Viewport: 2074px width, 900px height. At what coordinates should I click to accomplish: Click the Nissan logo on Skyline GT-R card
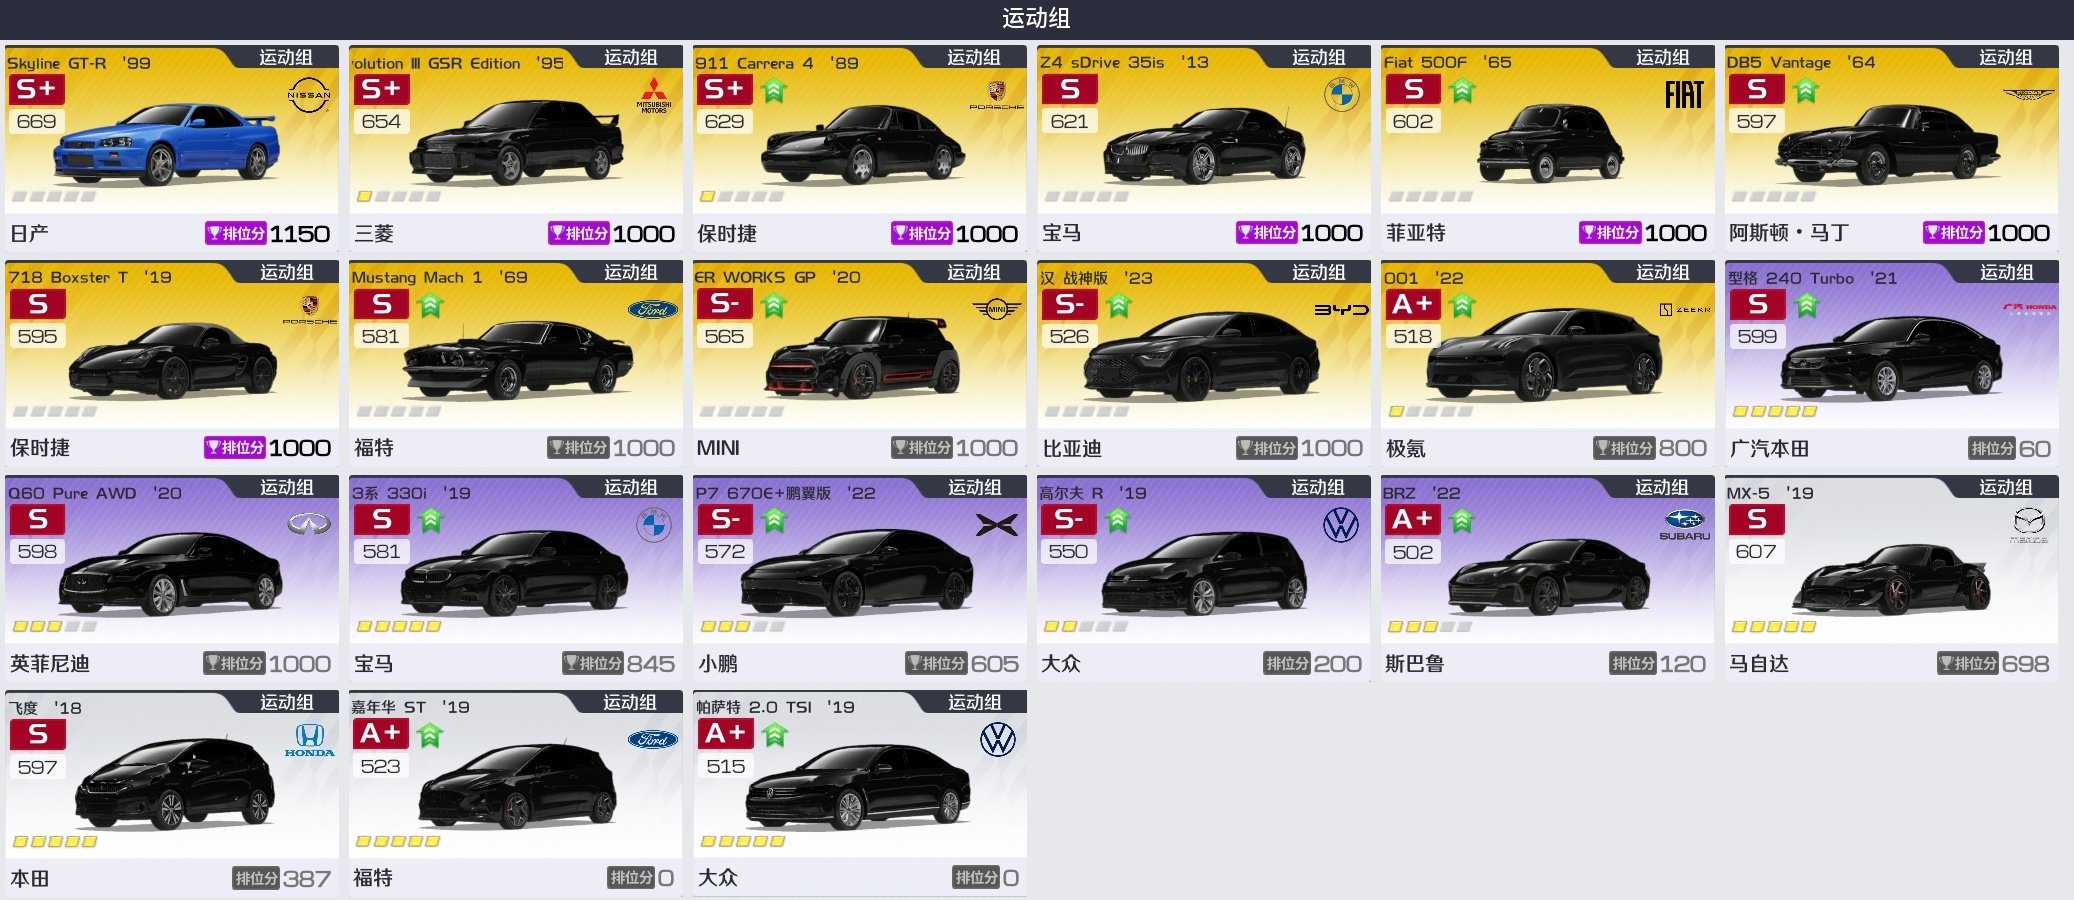(x=309, y=95)
